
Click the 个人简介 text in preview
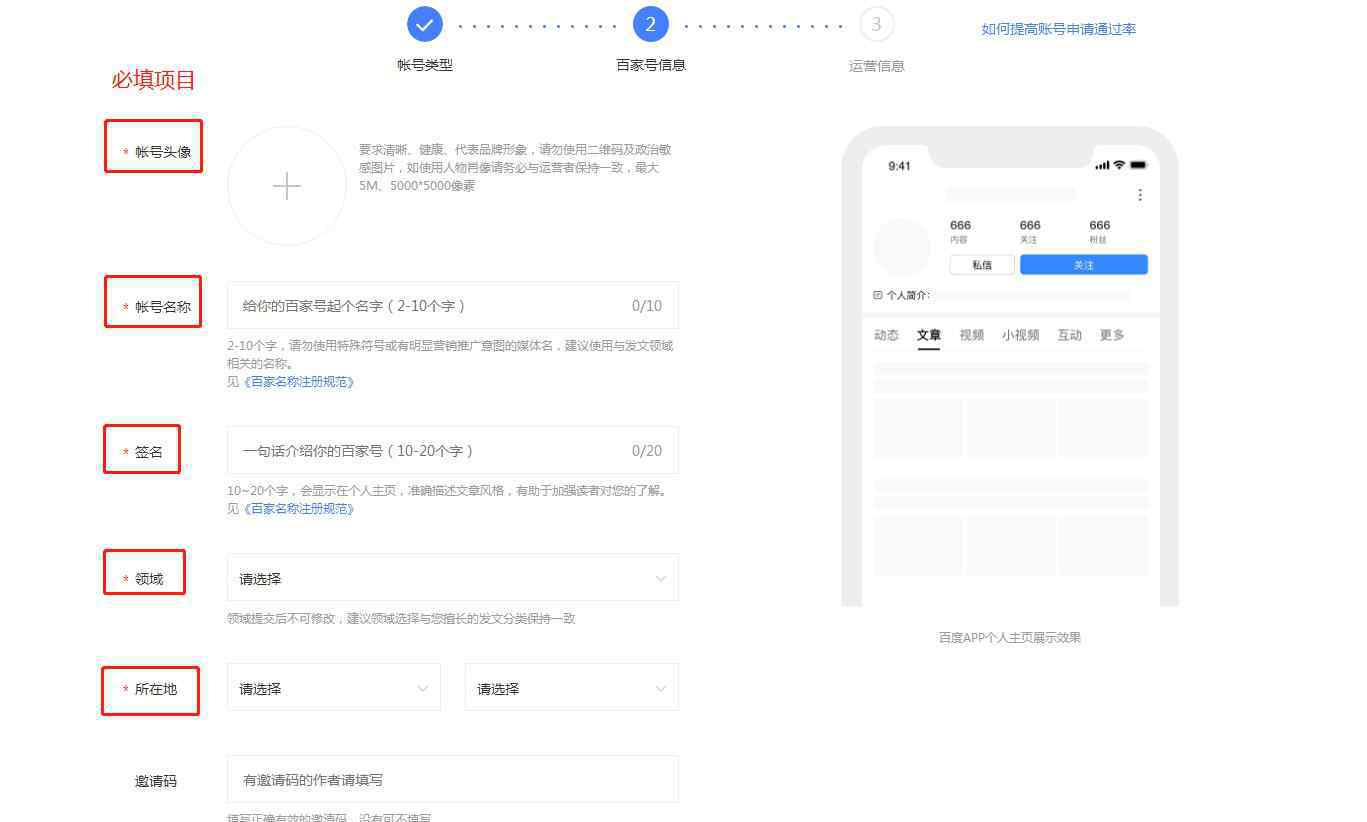908,295
